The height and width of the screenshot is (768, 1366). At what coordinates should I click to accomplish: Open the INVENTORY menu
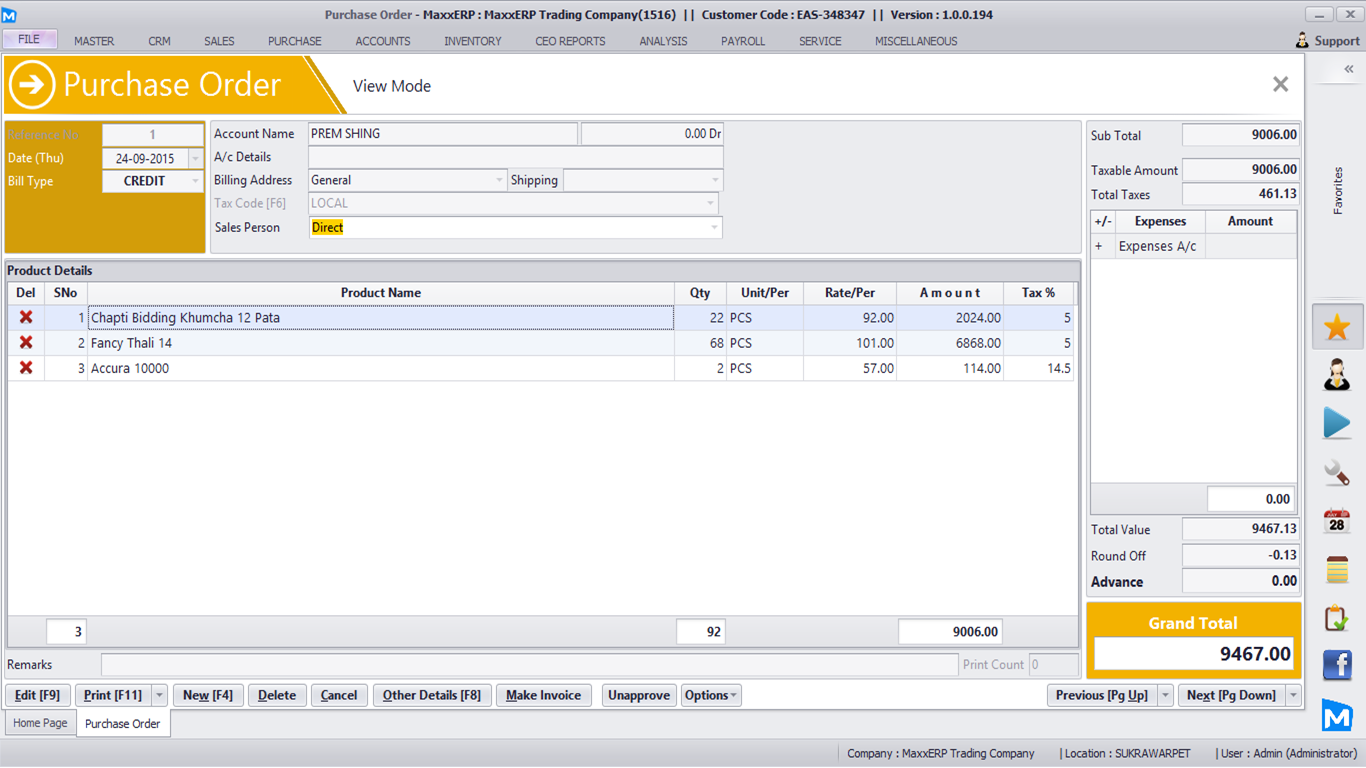473,41
